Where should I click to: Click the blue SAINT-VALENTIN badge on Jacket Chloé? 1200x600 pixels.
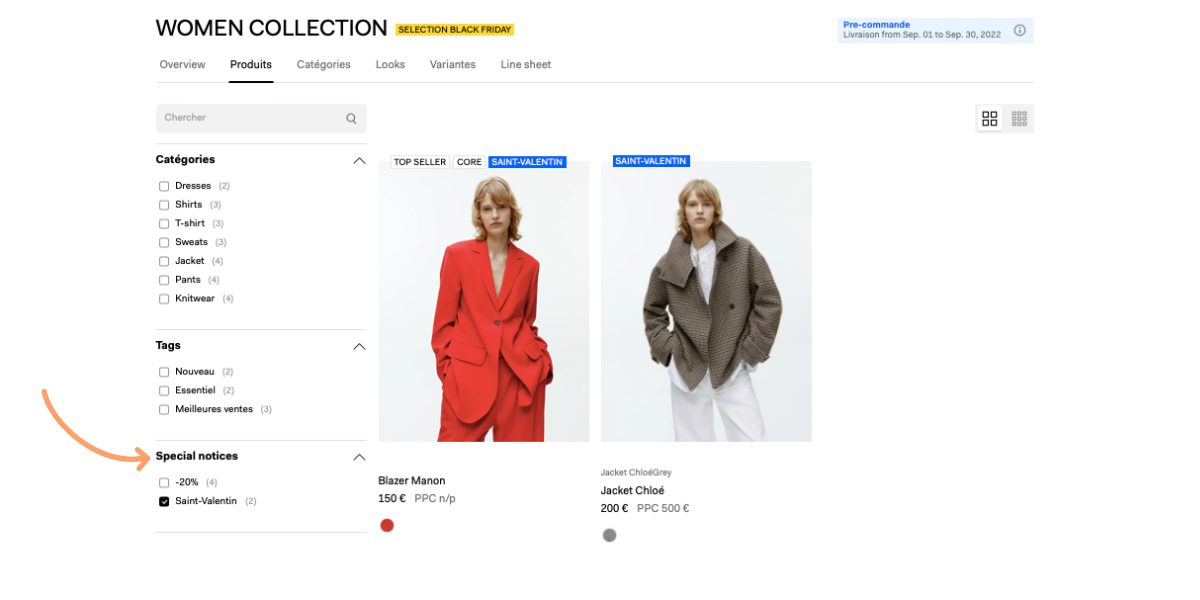click(x=651, y=161)
